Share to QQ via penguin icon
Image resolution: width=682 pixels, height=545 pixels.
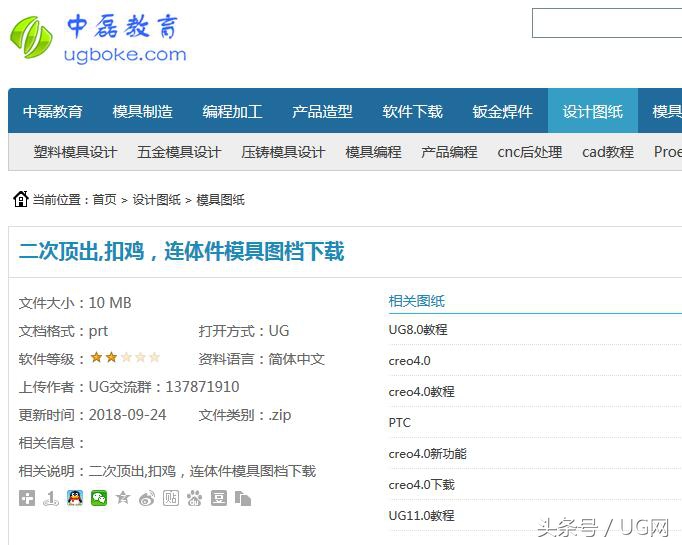(75, 498)
